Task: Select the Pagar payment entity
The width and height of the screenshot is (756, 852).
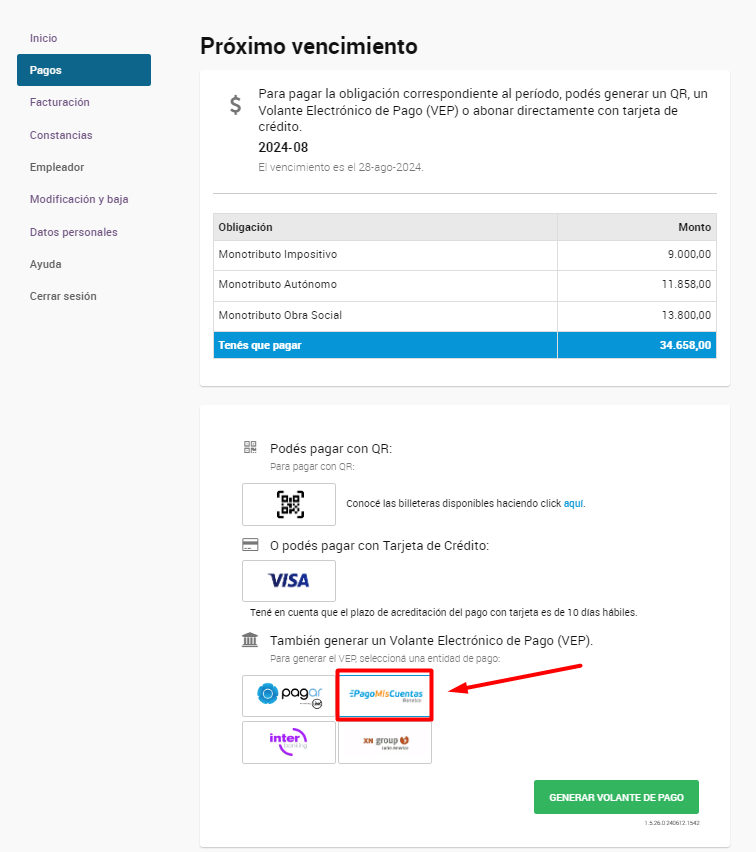Action: point(289,696)
